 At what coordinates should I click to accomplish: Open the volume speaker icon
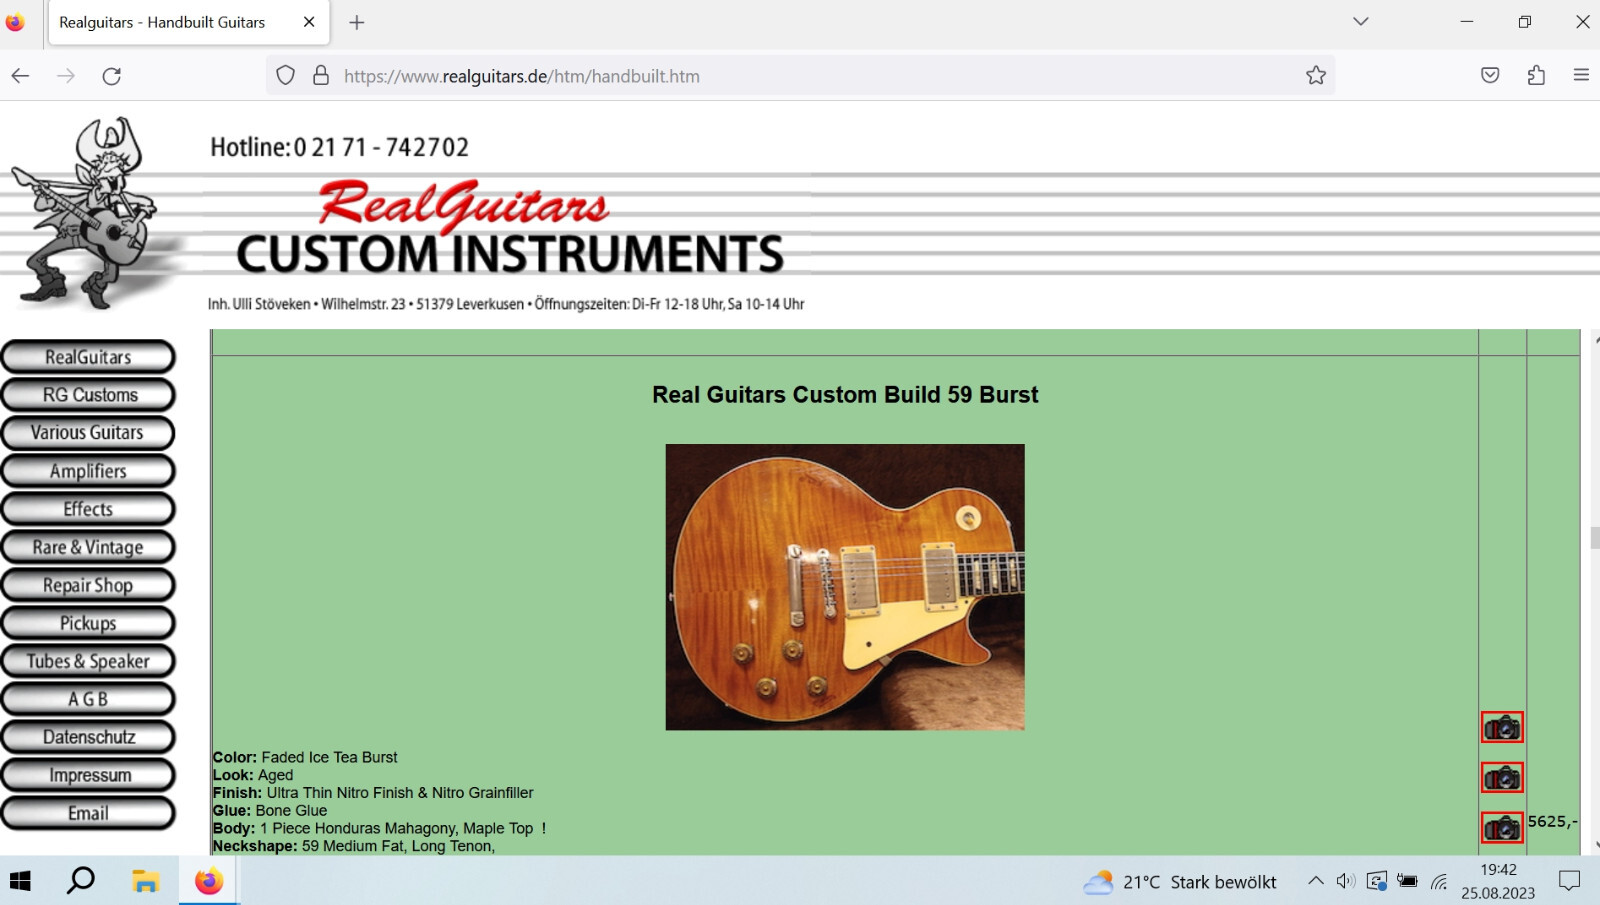[x=1346, y=881]
